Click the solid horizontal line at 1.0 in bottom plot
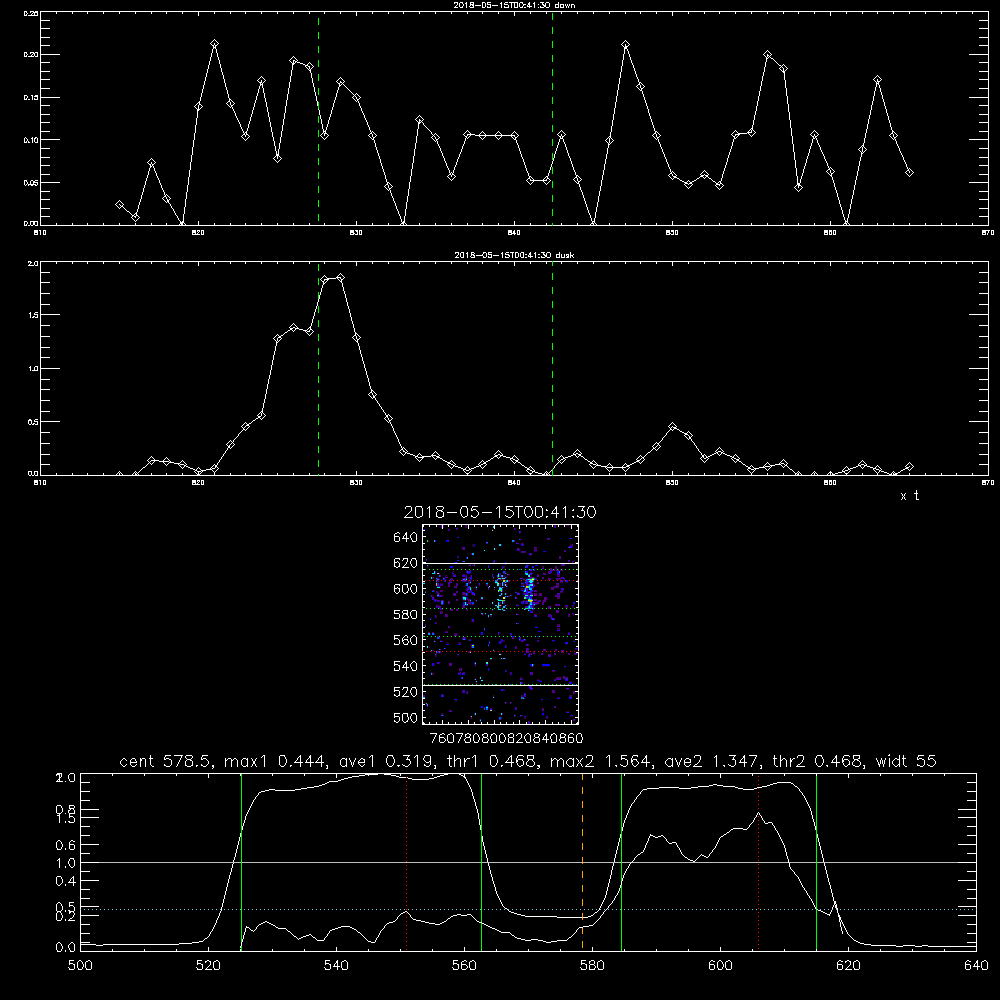The height and width of the screenshot is (1000, 1000). [x=528, y=862]
